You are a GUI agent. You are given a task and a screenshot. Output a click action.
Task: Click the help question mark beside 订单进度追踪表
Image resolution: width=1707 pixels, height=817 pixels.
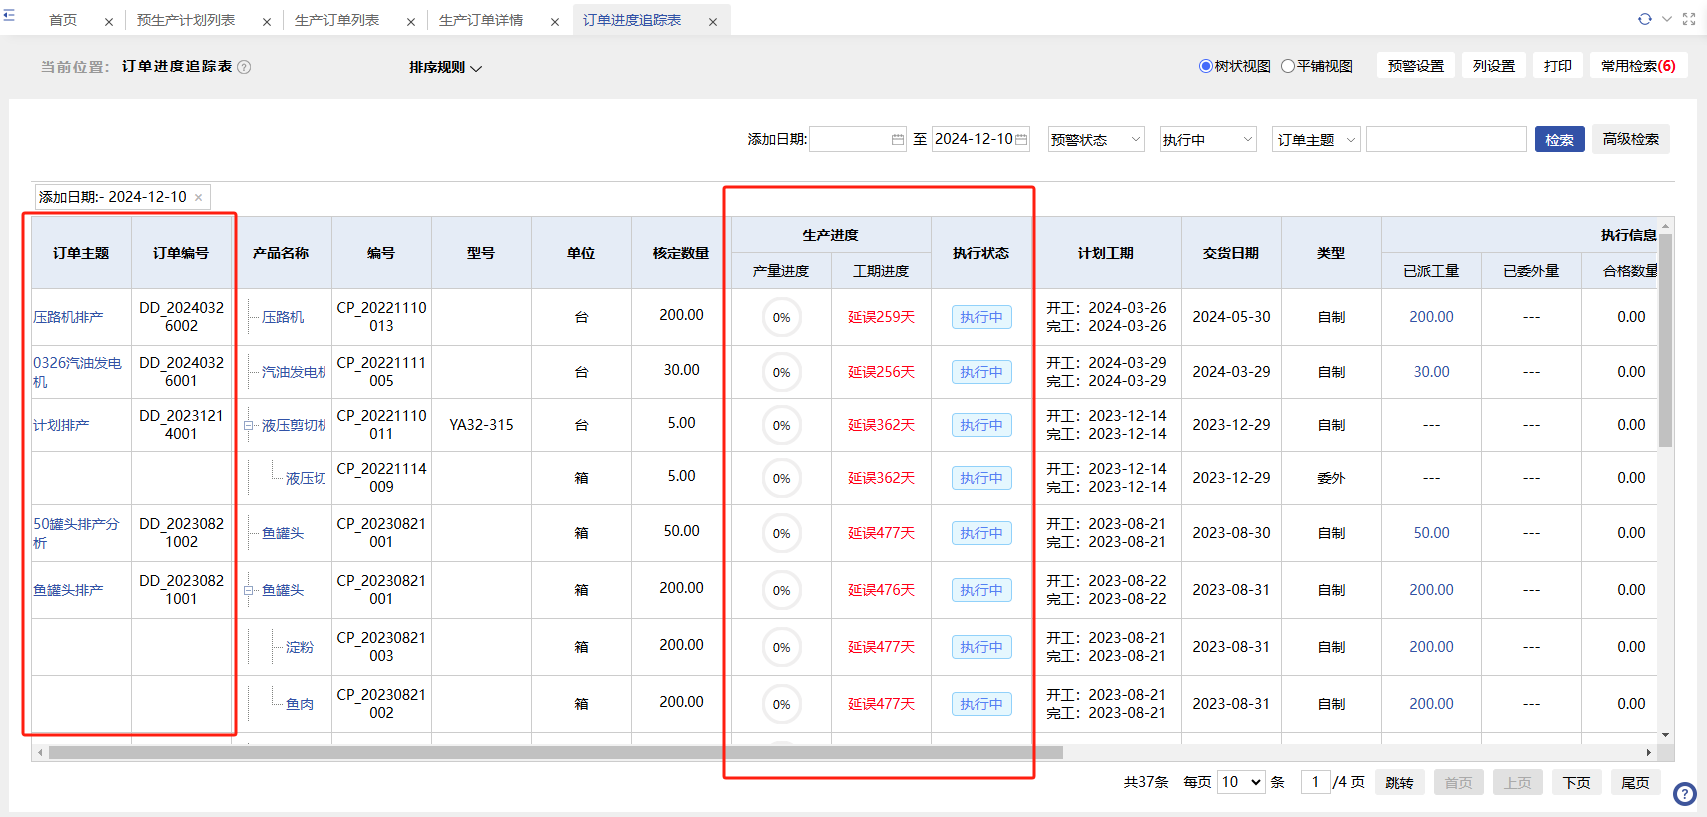click(244, 67)
